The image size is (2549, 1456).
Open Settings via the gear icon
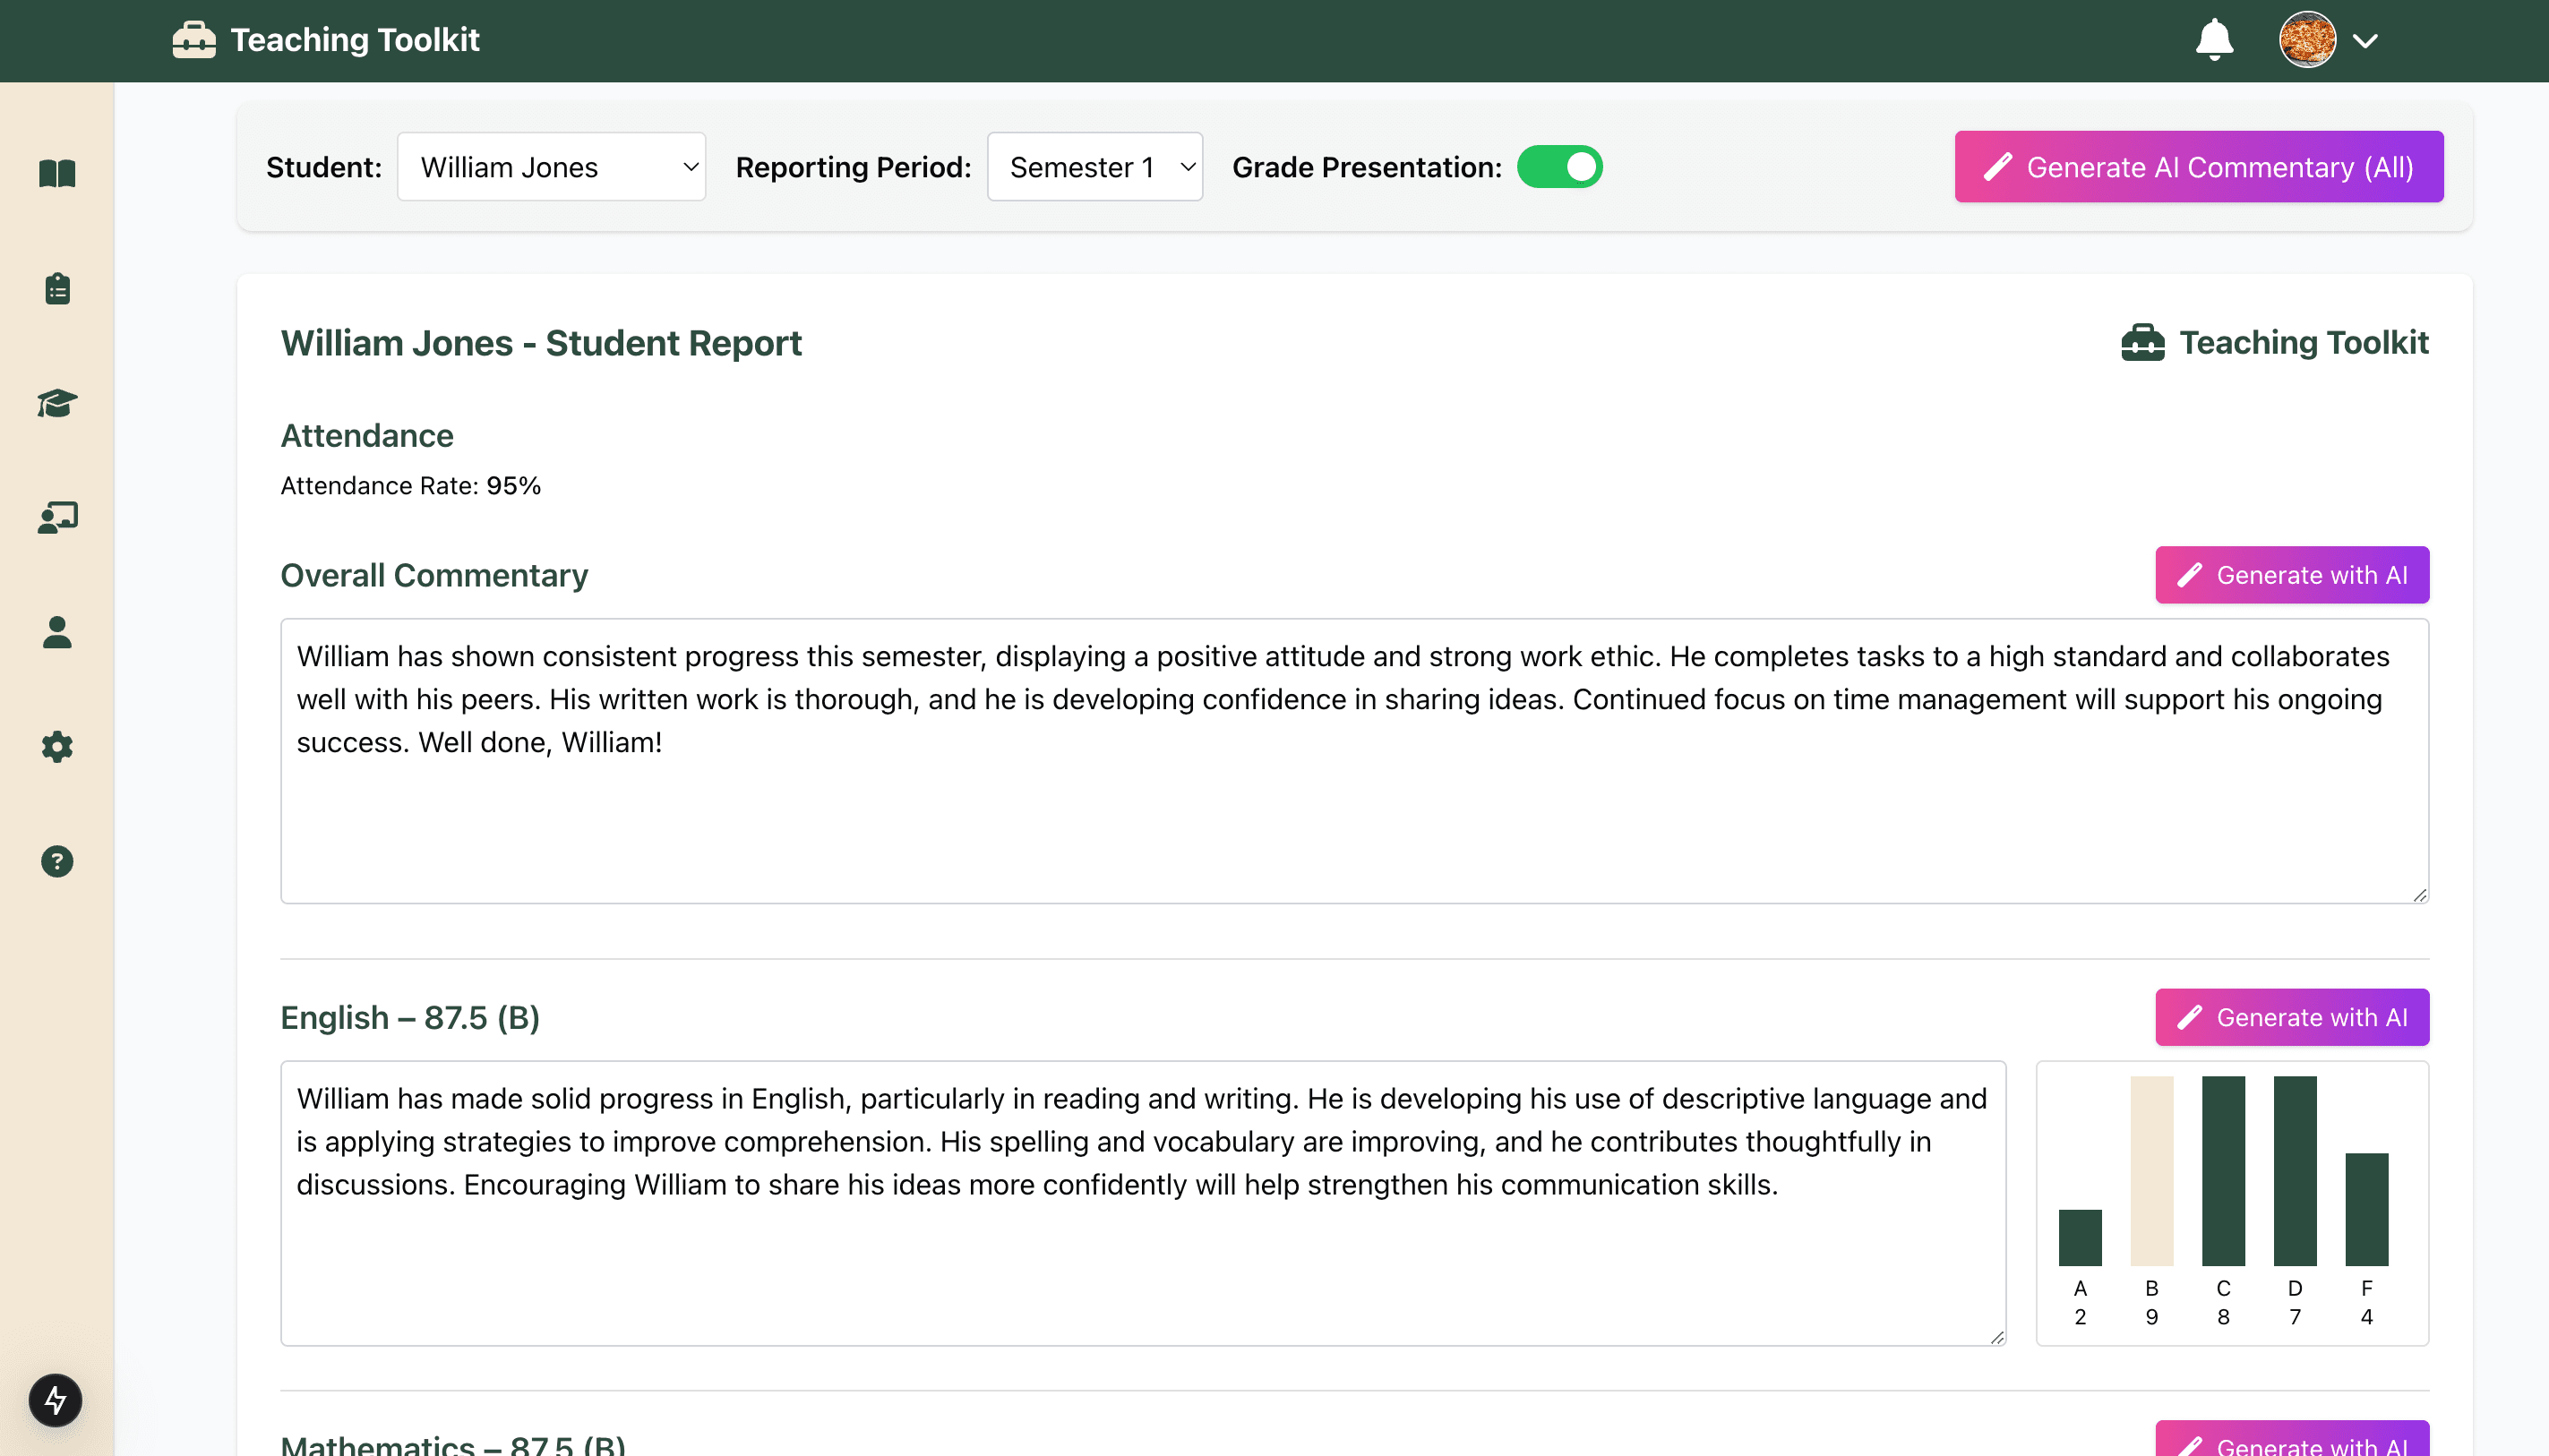coord(57,746)
